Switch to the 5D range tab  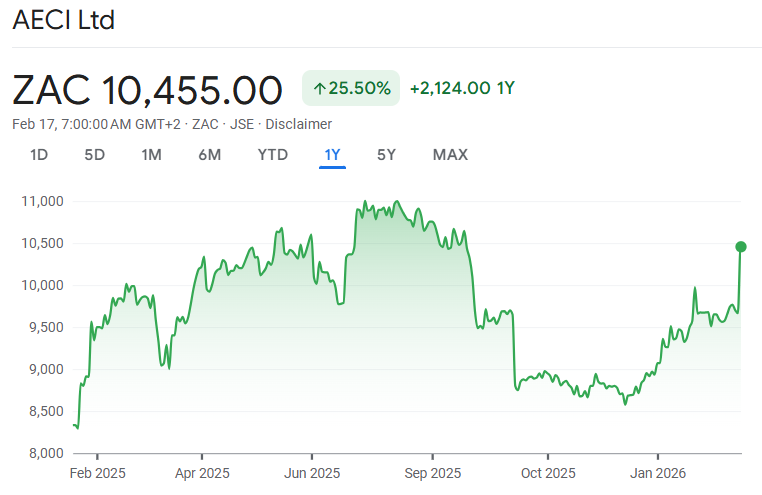[94, 155]
